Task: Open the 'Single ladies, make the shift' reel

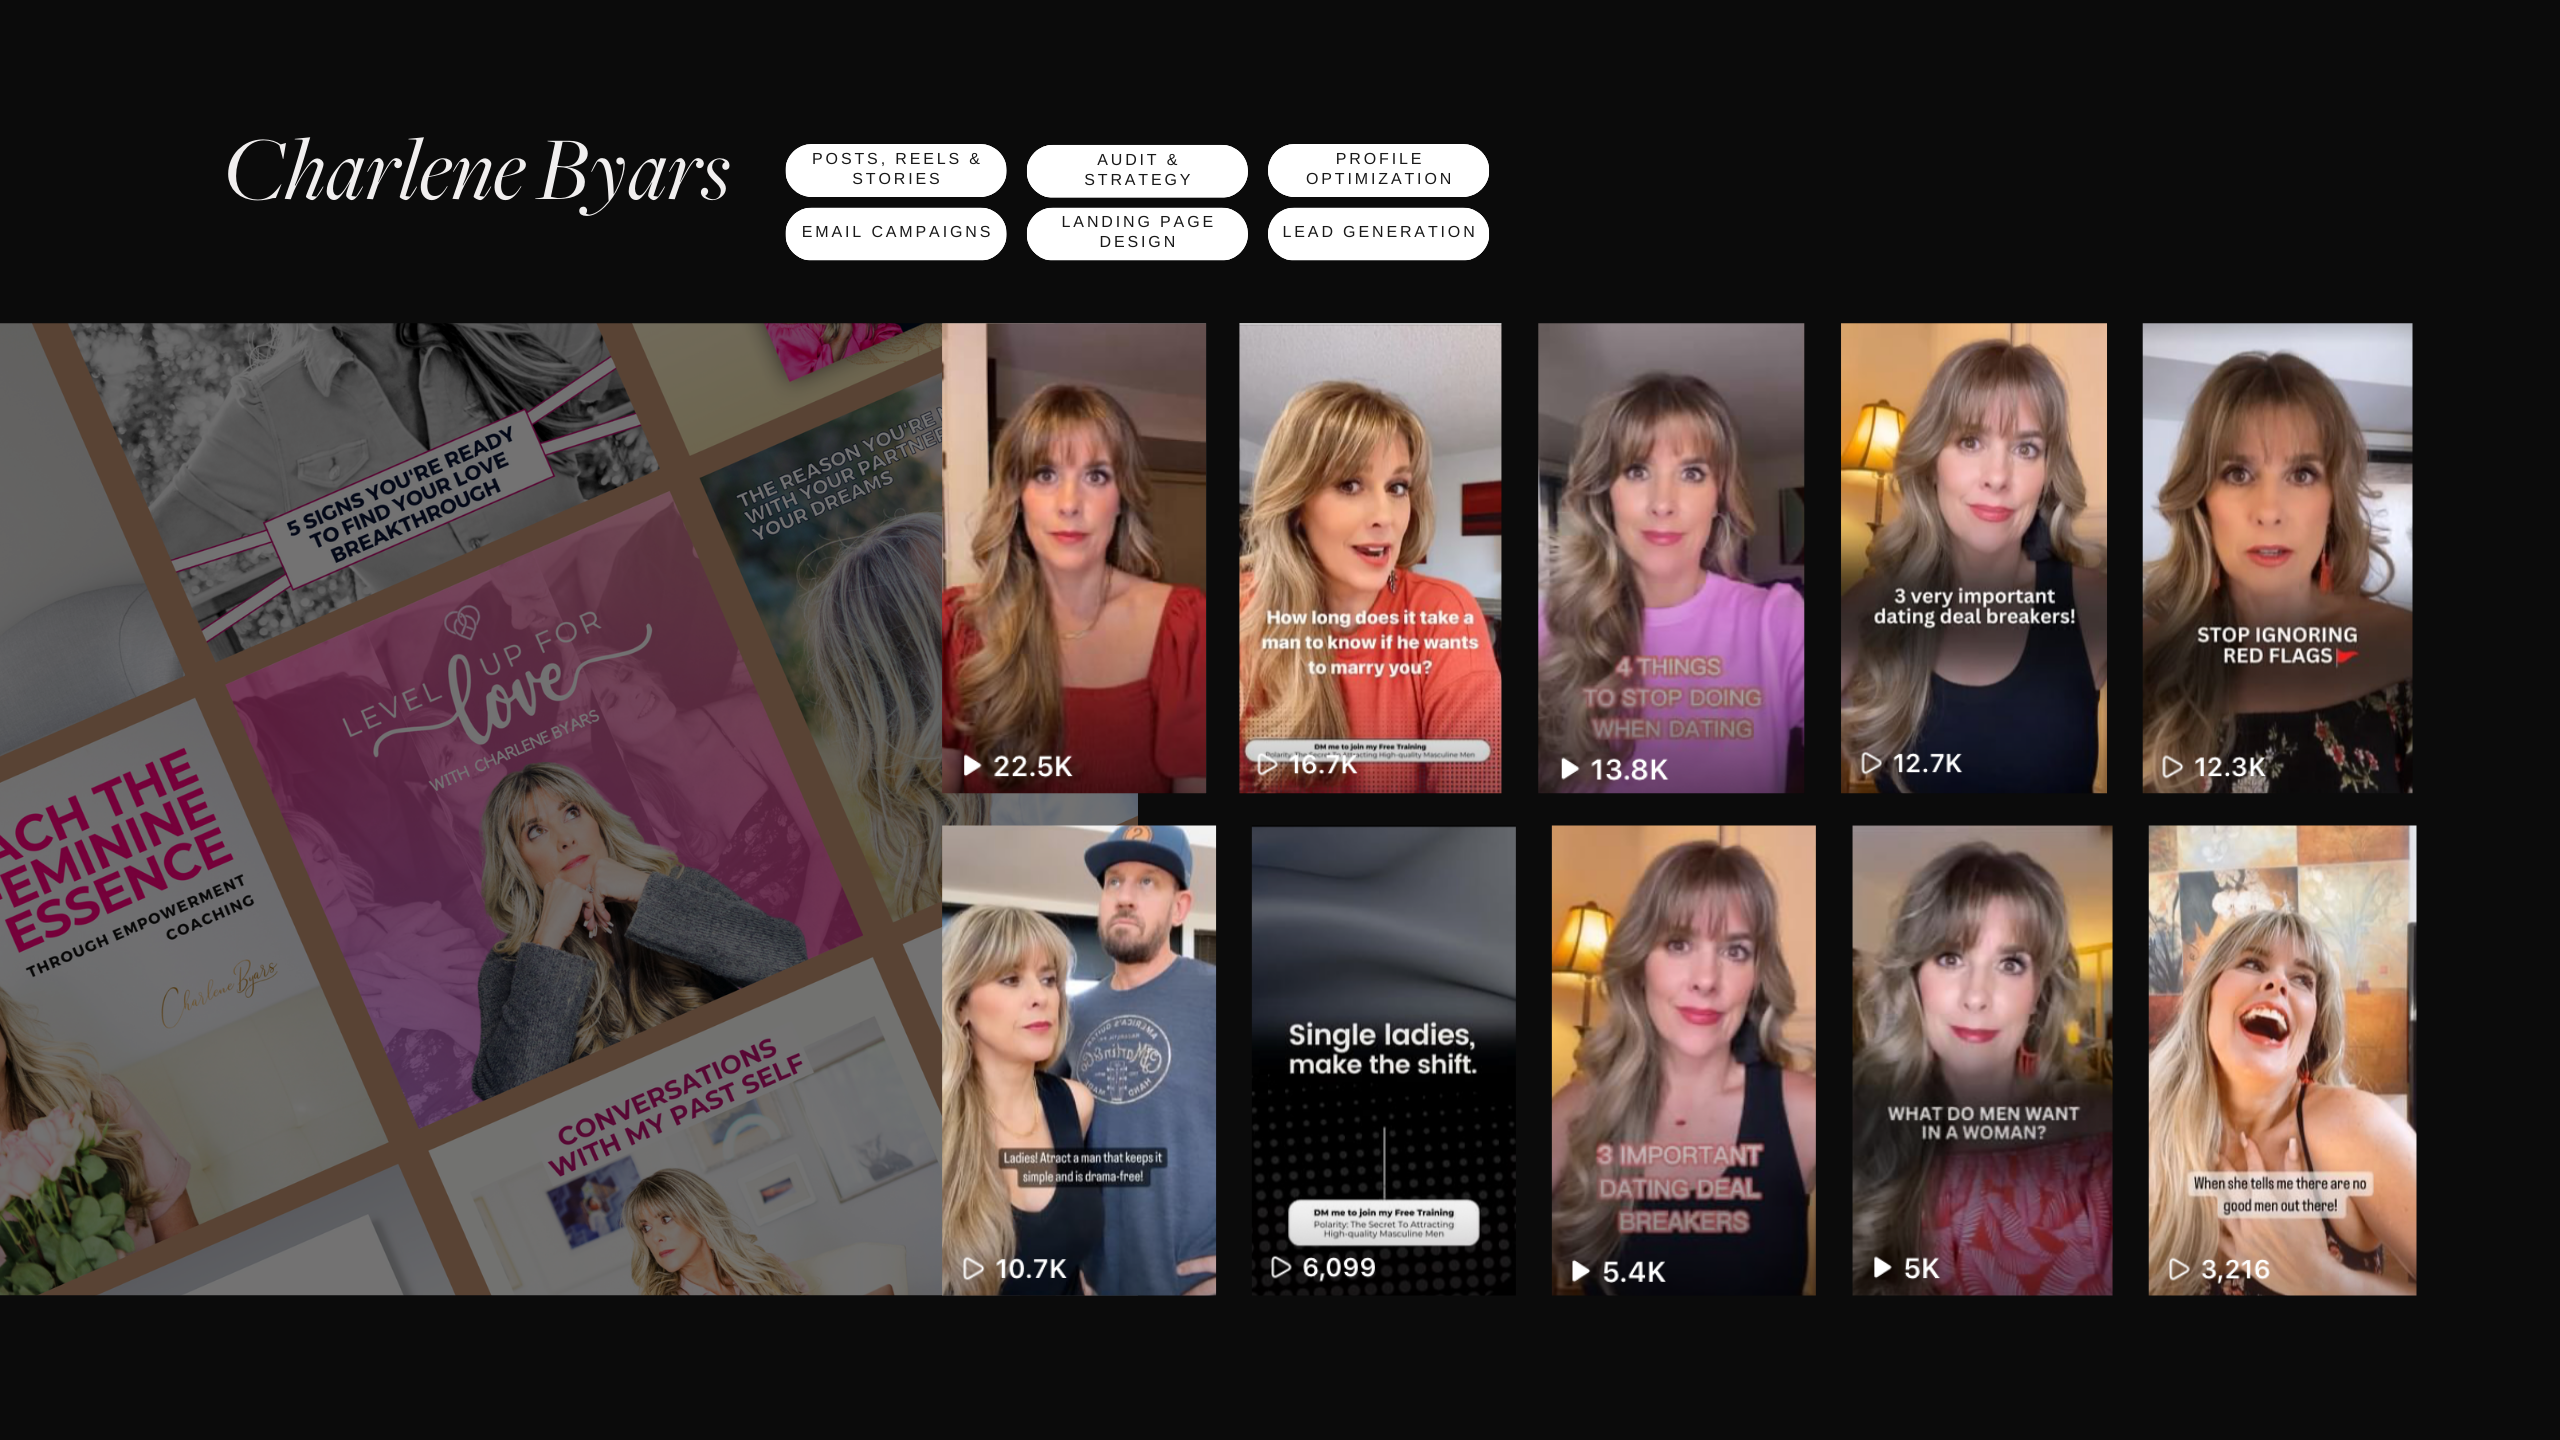Action: pos(1384,1060)
